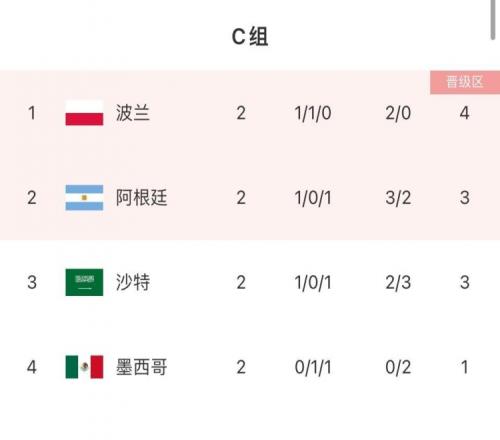Image resolution: width=500 pixels, height=440 pixels.
Task: Select the 墨西哥 team name
Action: click(x=141, y=367)
